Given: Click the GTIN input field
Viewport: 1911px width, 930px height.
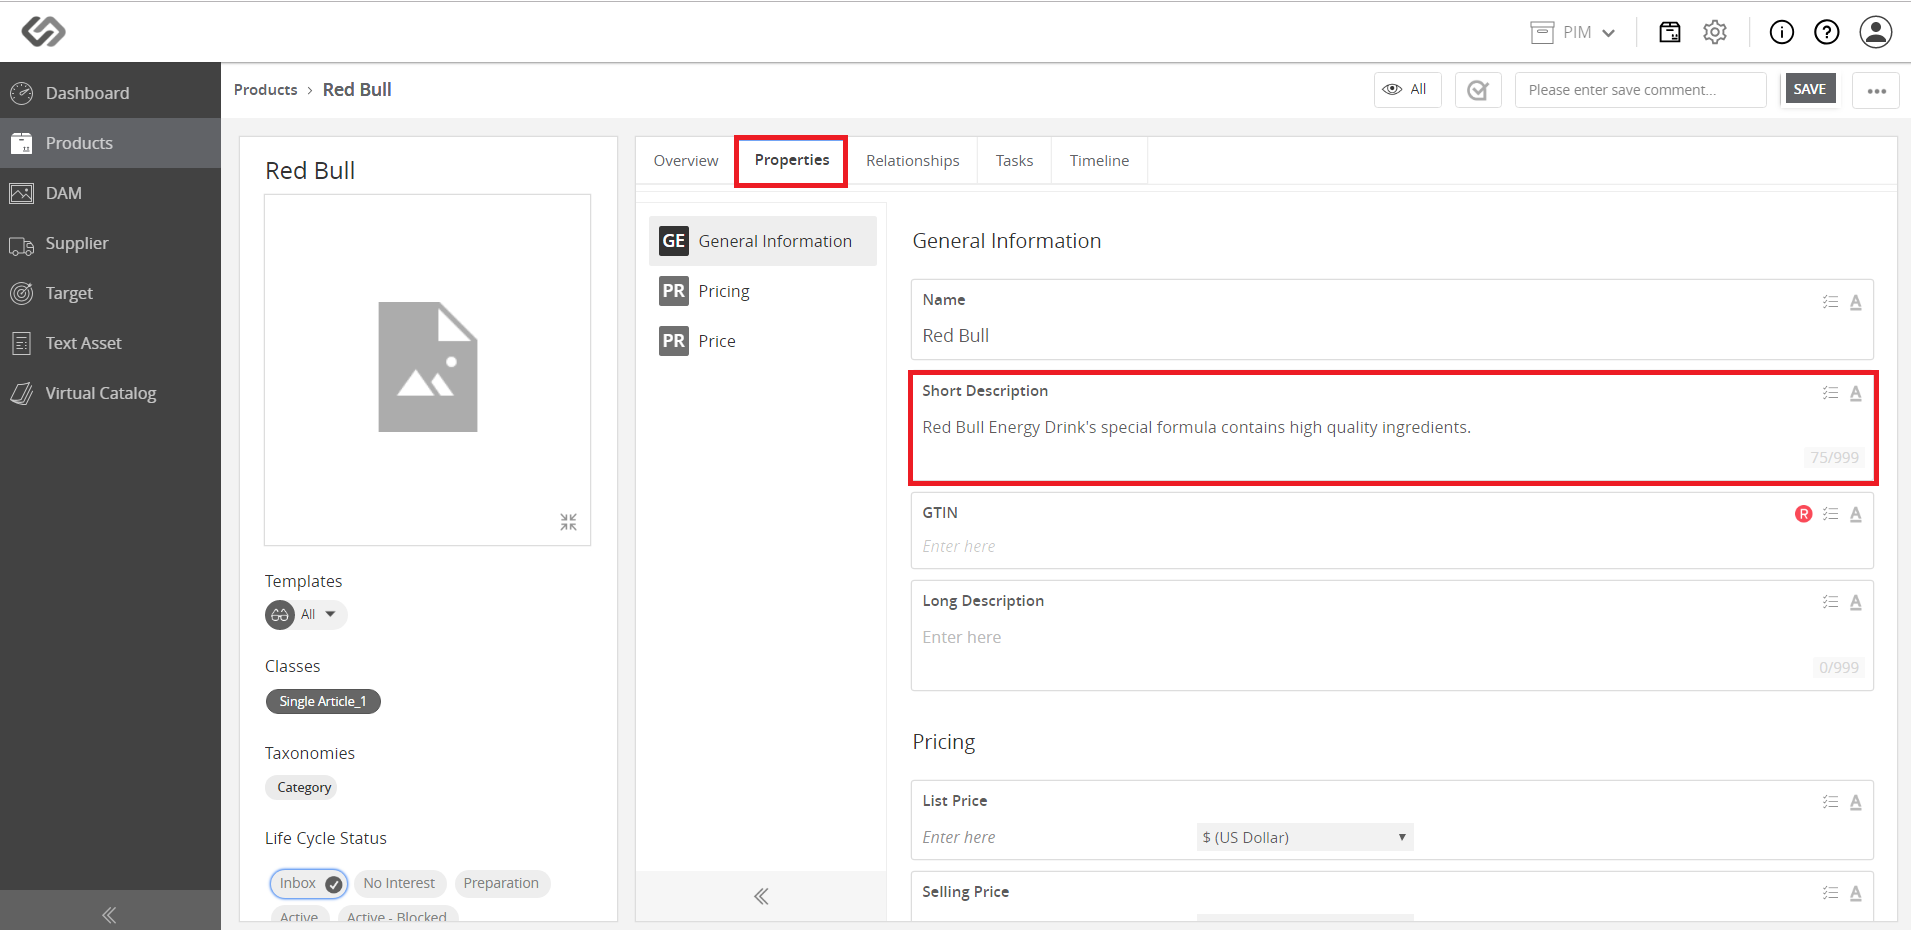Looking at the screenshot, I should [1392, 546].
